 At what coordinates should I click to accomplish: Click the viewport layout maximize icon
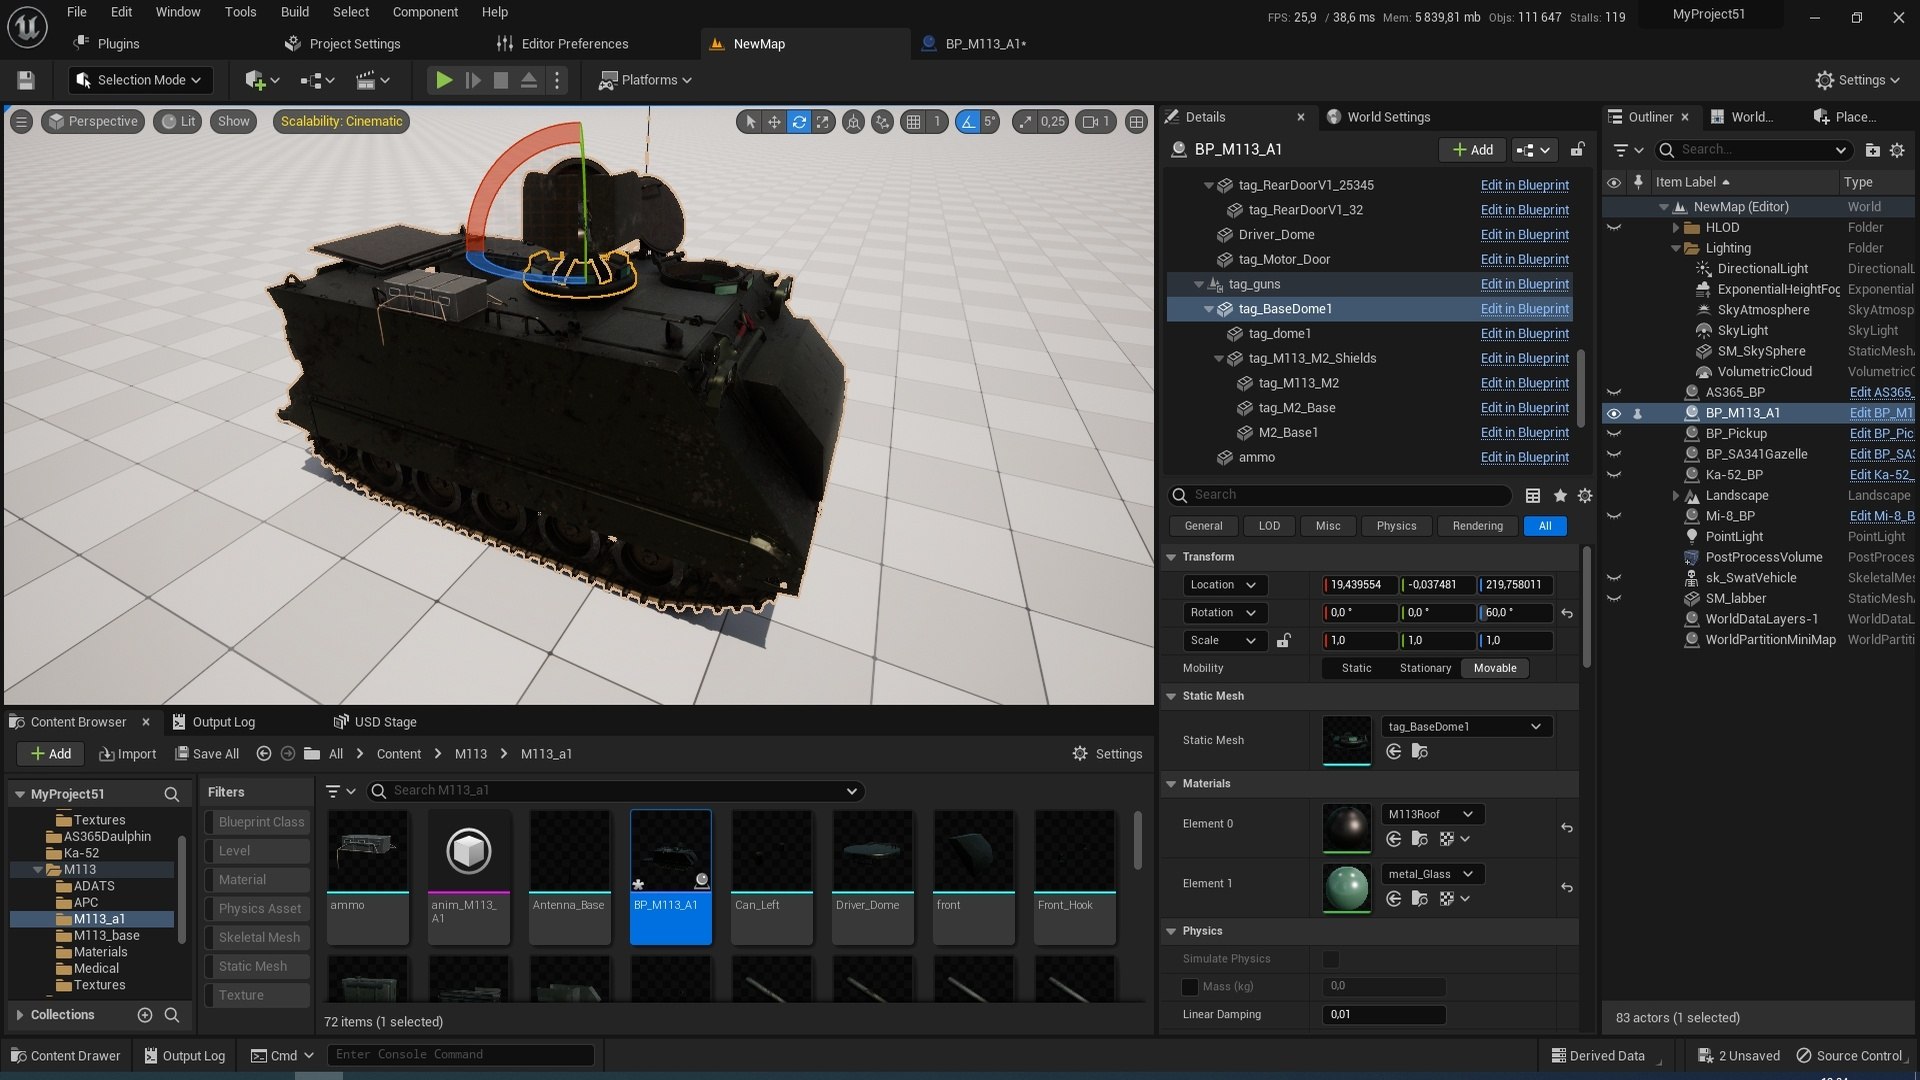pyautogui.click(x=1136, y=122)
